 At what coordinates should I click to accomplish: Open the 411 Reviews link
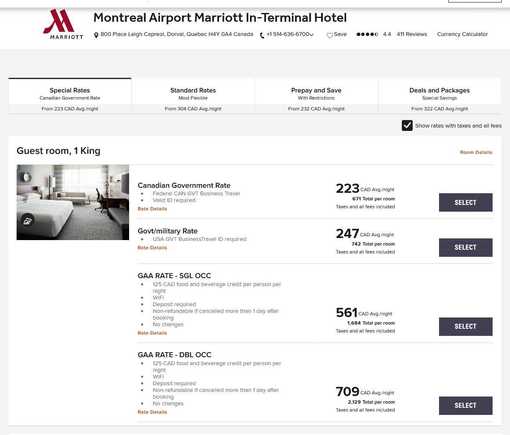[x=412, y=34]
